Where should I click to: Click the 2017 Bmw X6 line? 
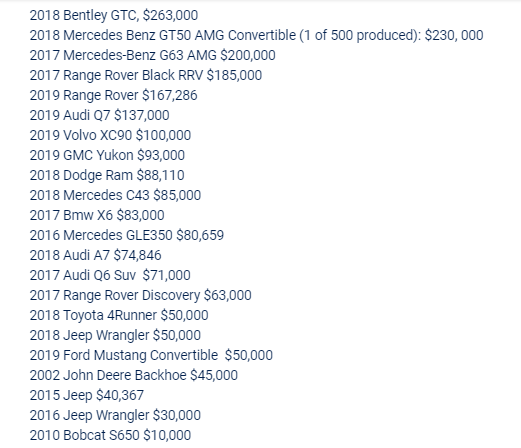tap(97, 215)
